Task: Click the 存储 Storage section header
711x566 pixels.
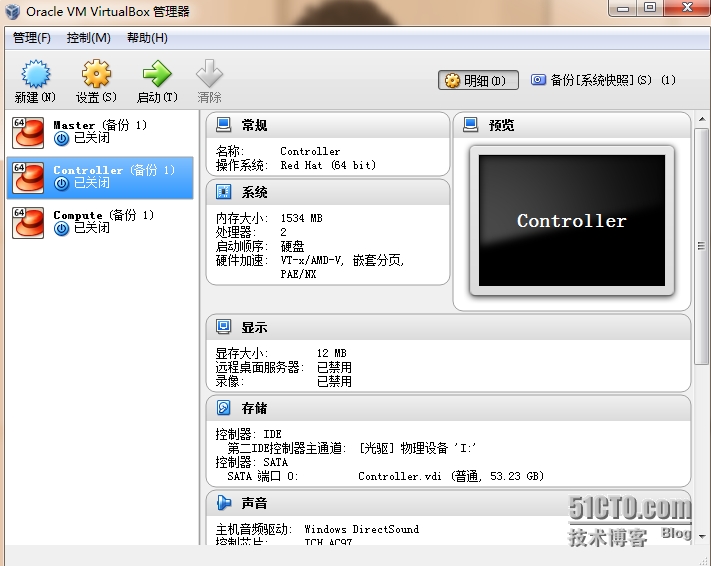Action: click(448, 408)
